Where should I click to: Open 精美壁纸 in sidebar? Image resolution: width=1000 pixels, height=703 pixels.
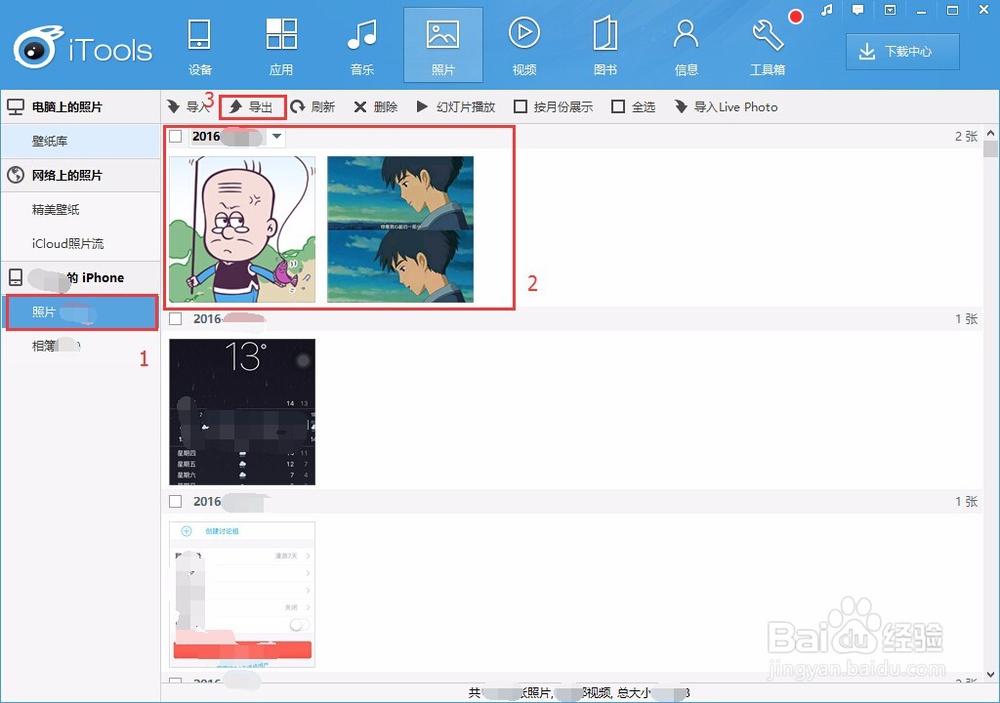pos(80,209)
